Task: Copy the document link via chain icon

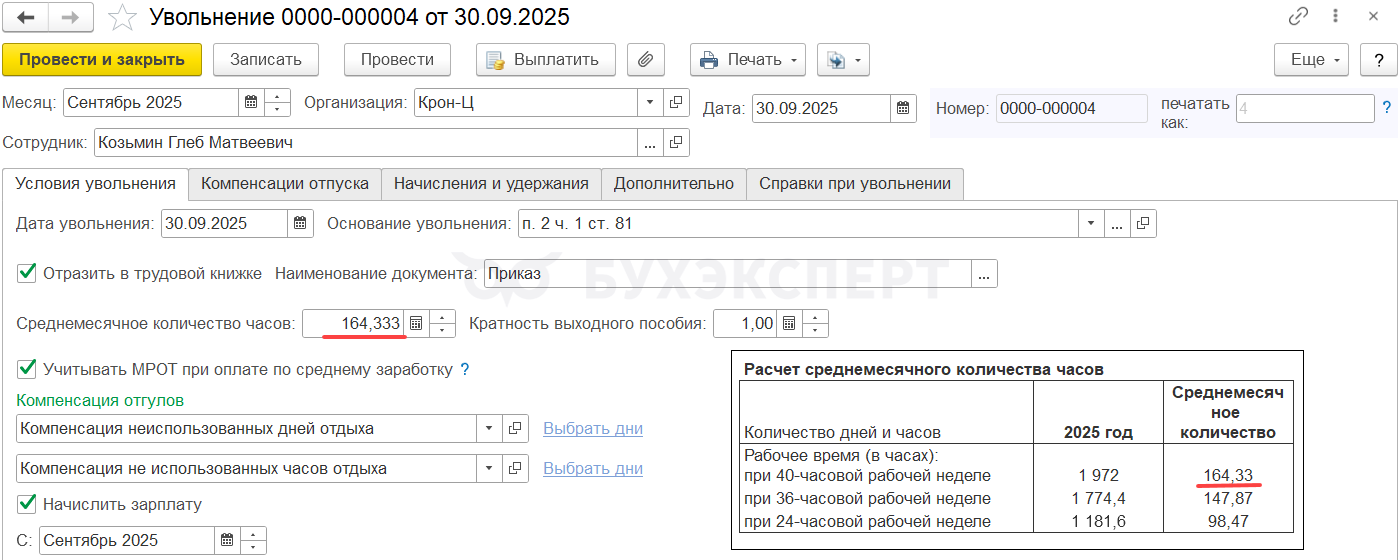Action: 1299,17
